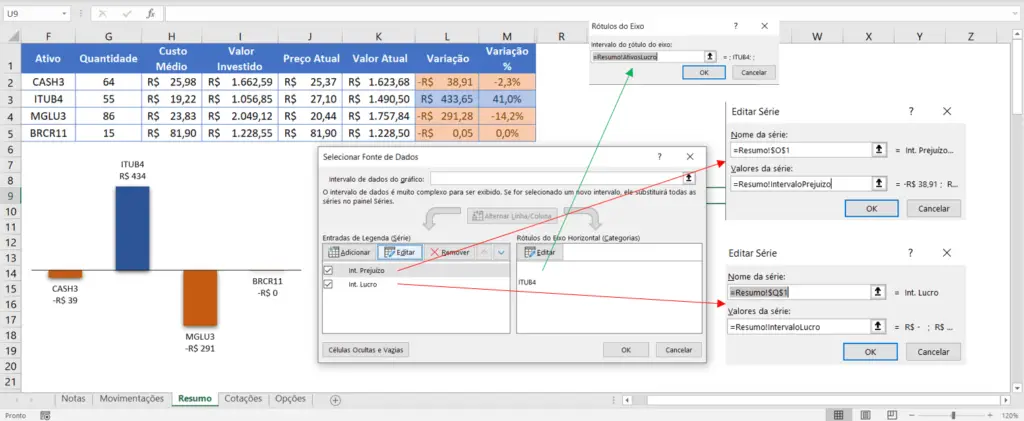Open the Notas sheet tab
Viewport: 1024px width, 421px height.
click(73, 399)
